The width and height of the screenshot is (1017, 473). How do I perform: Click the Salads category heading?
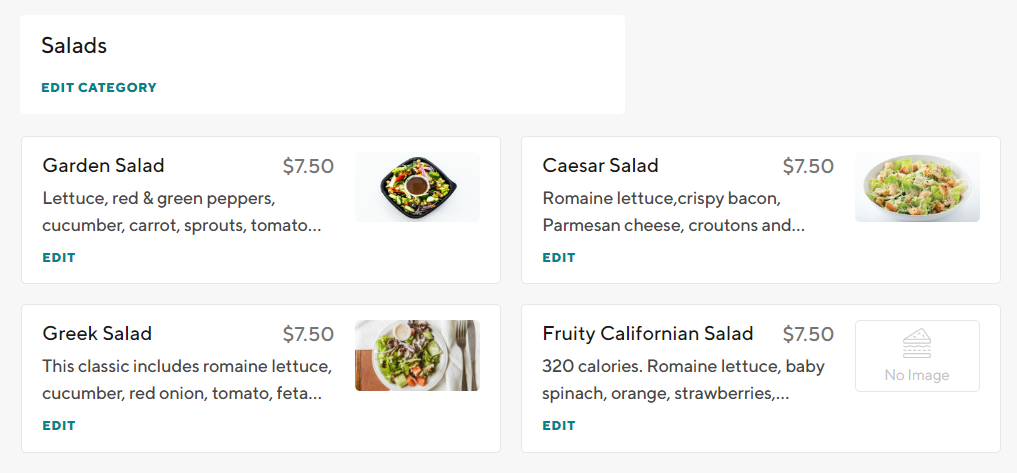(x=74, y=46)
